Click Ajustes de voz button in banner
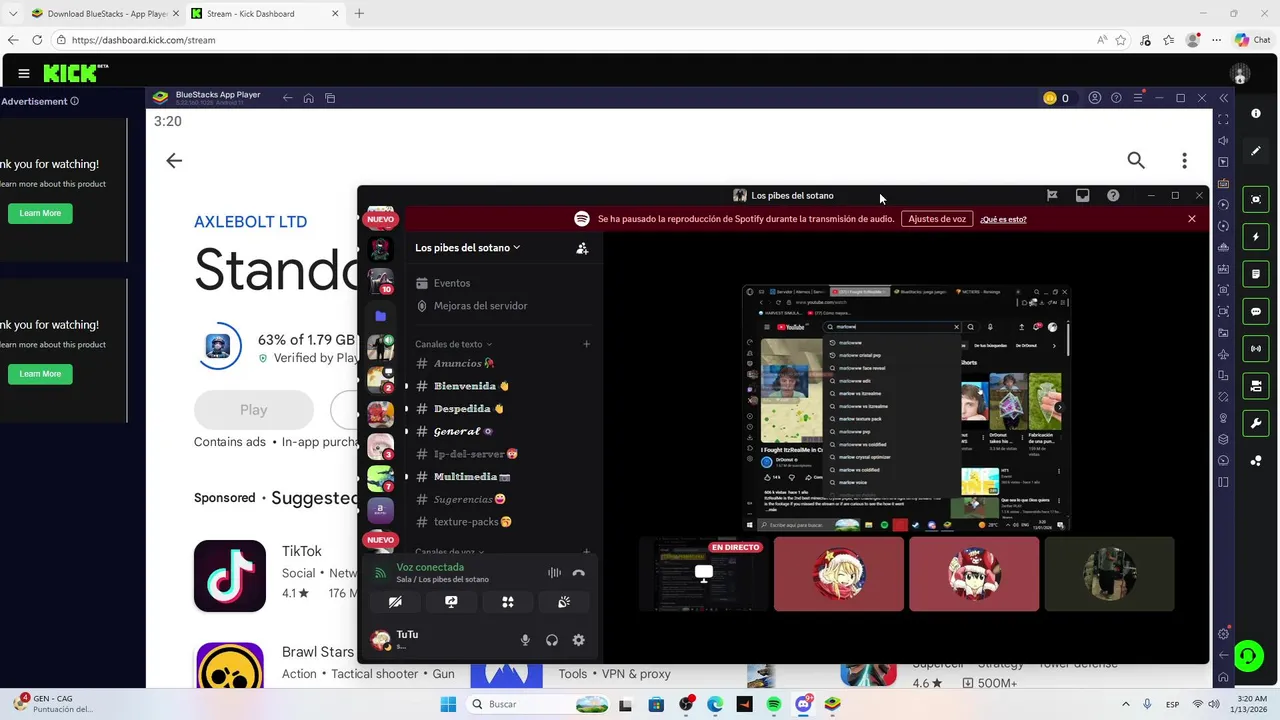Screen dimensions: 1280x720 point(937,219)
